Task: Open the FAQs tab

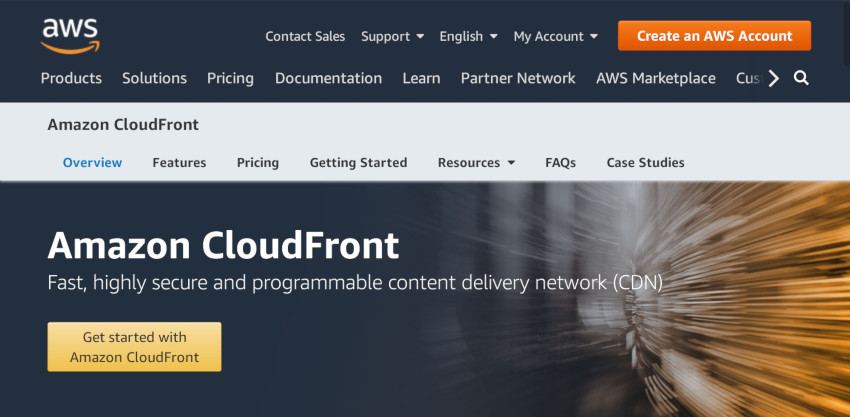Action: [561, 163]
